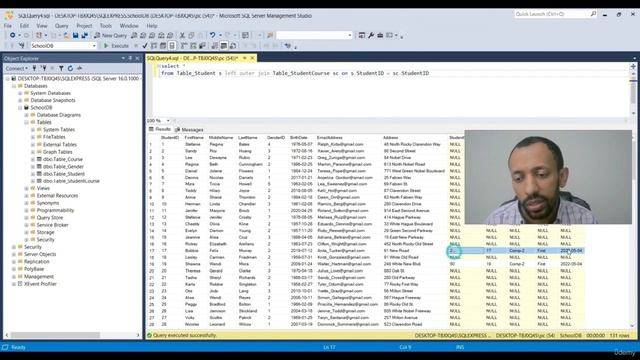Screen dimensions: 640x360
Task: Toggle IntelliSense enabled button
Action: coord(172,46)
